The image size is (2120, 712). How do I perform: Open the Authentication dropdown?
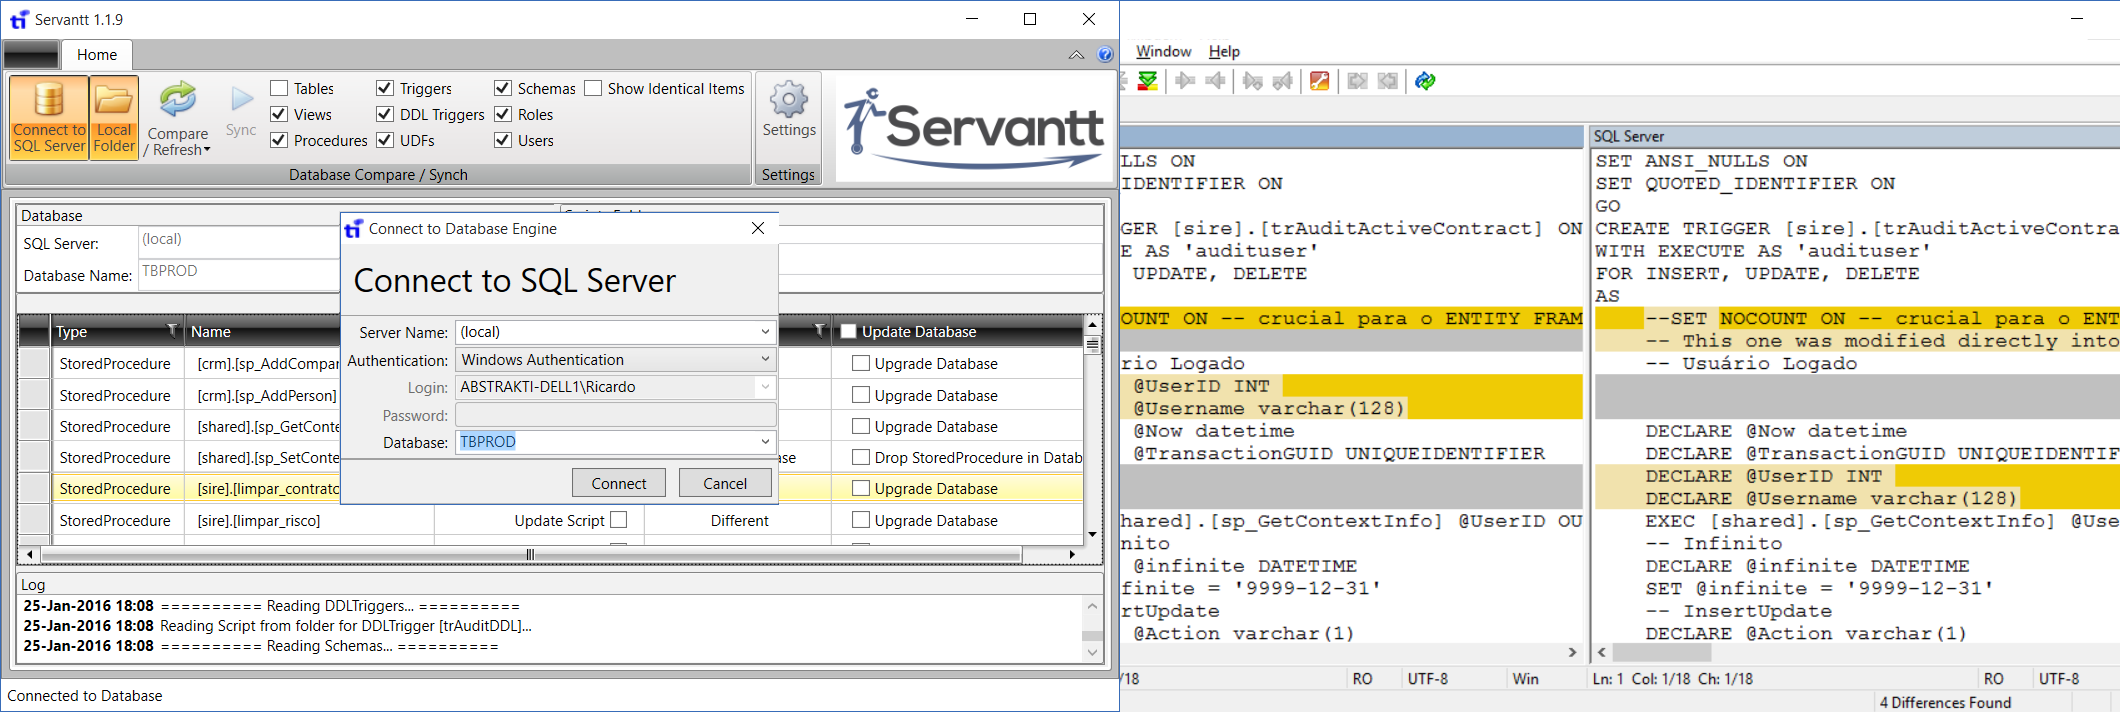pyautogui.click(x=765, y=360)
